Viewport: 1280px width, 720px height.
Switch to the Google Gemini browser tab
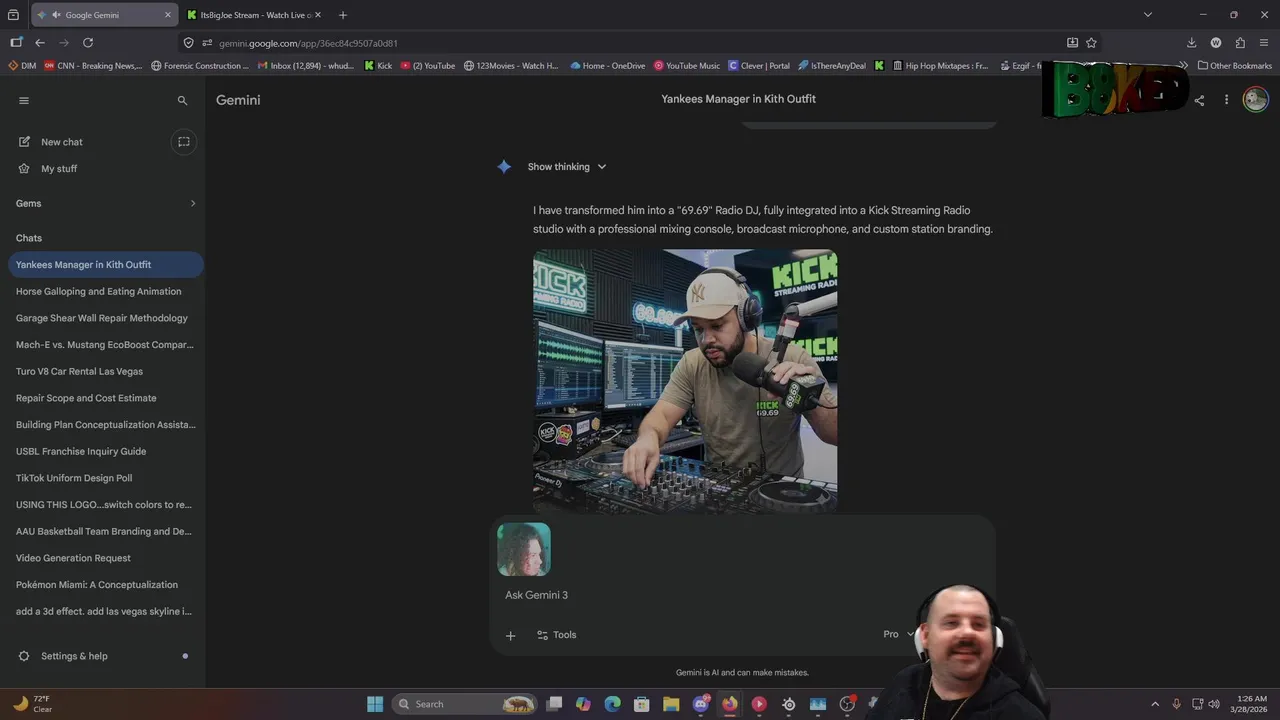pyautogui.click(x=104, y=15)
